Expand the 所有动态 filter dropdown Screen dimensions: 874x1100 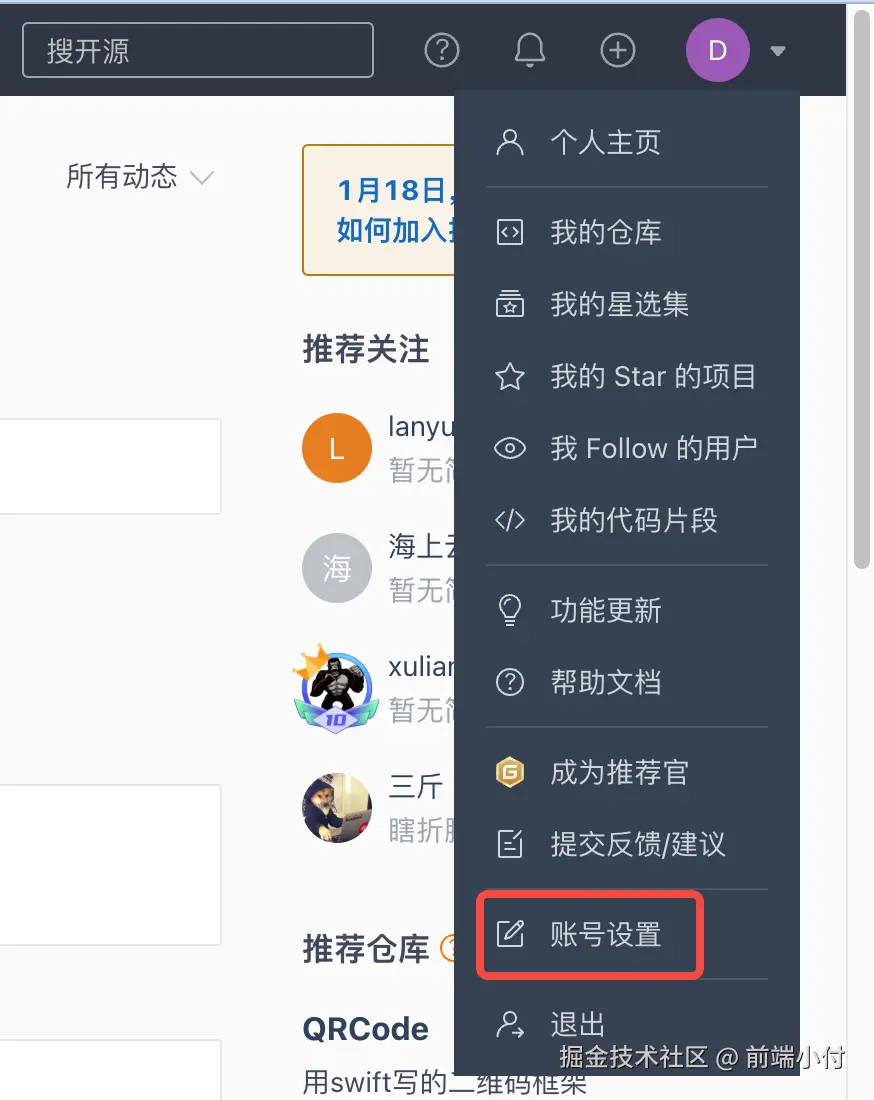(140, 176)
